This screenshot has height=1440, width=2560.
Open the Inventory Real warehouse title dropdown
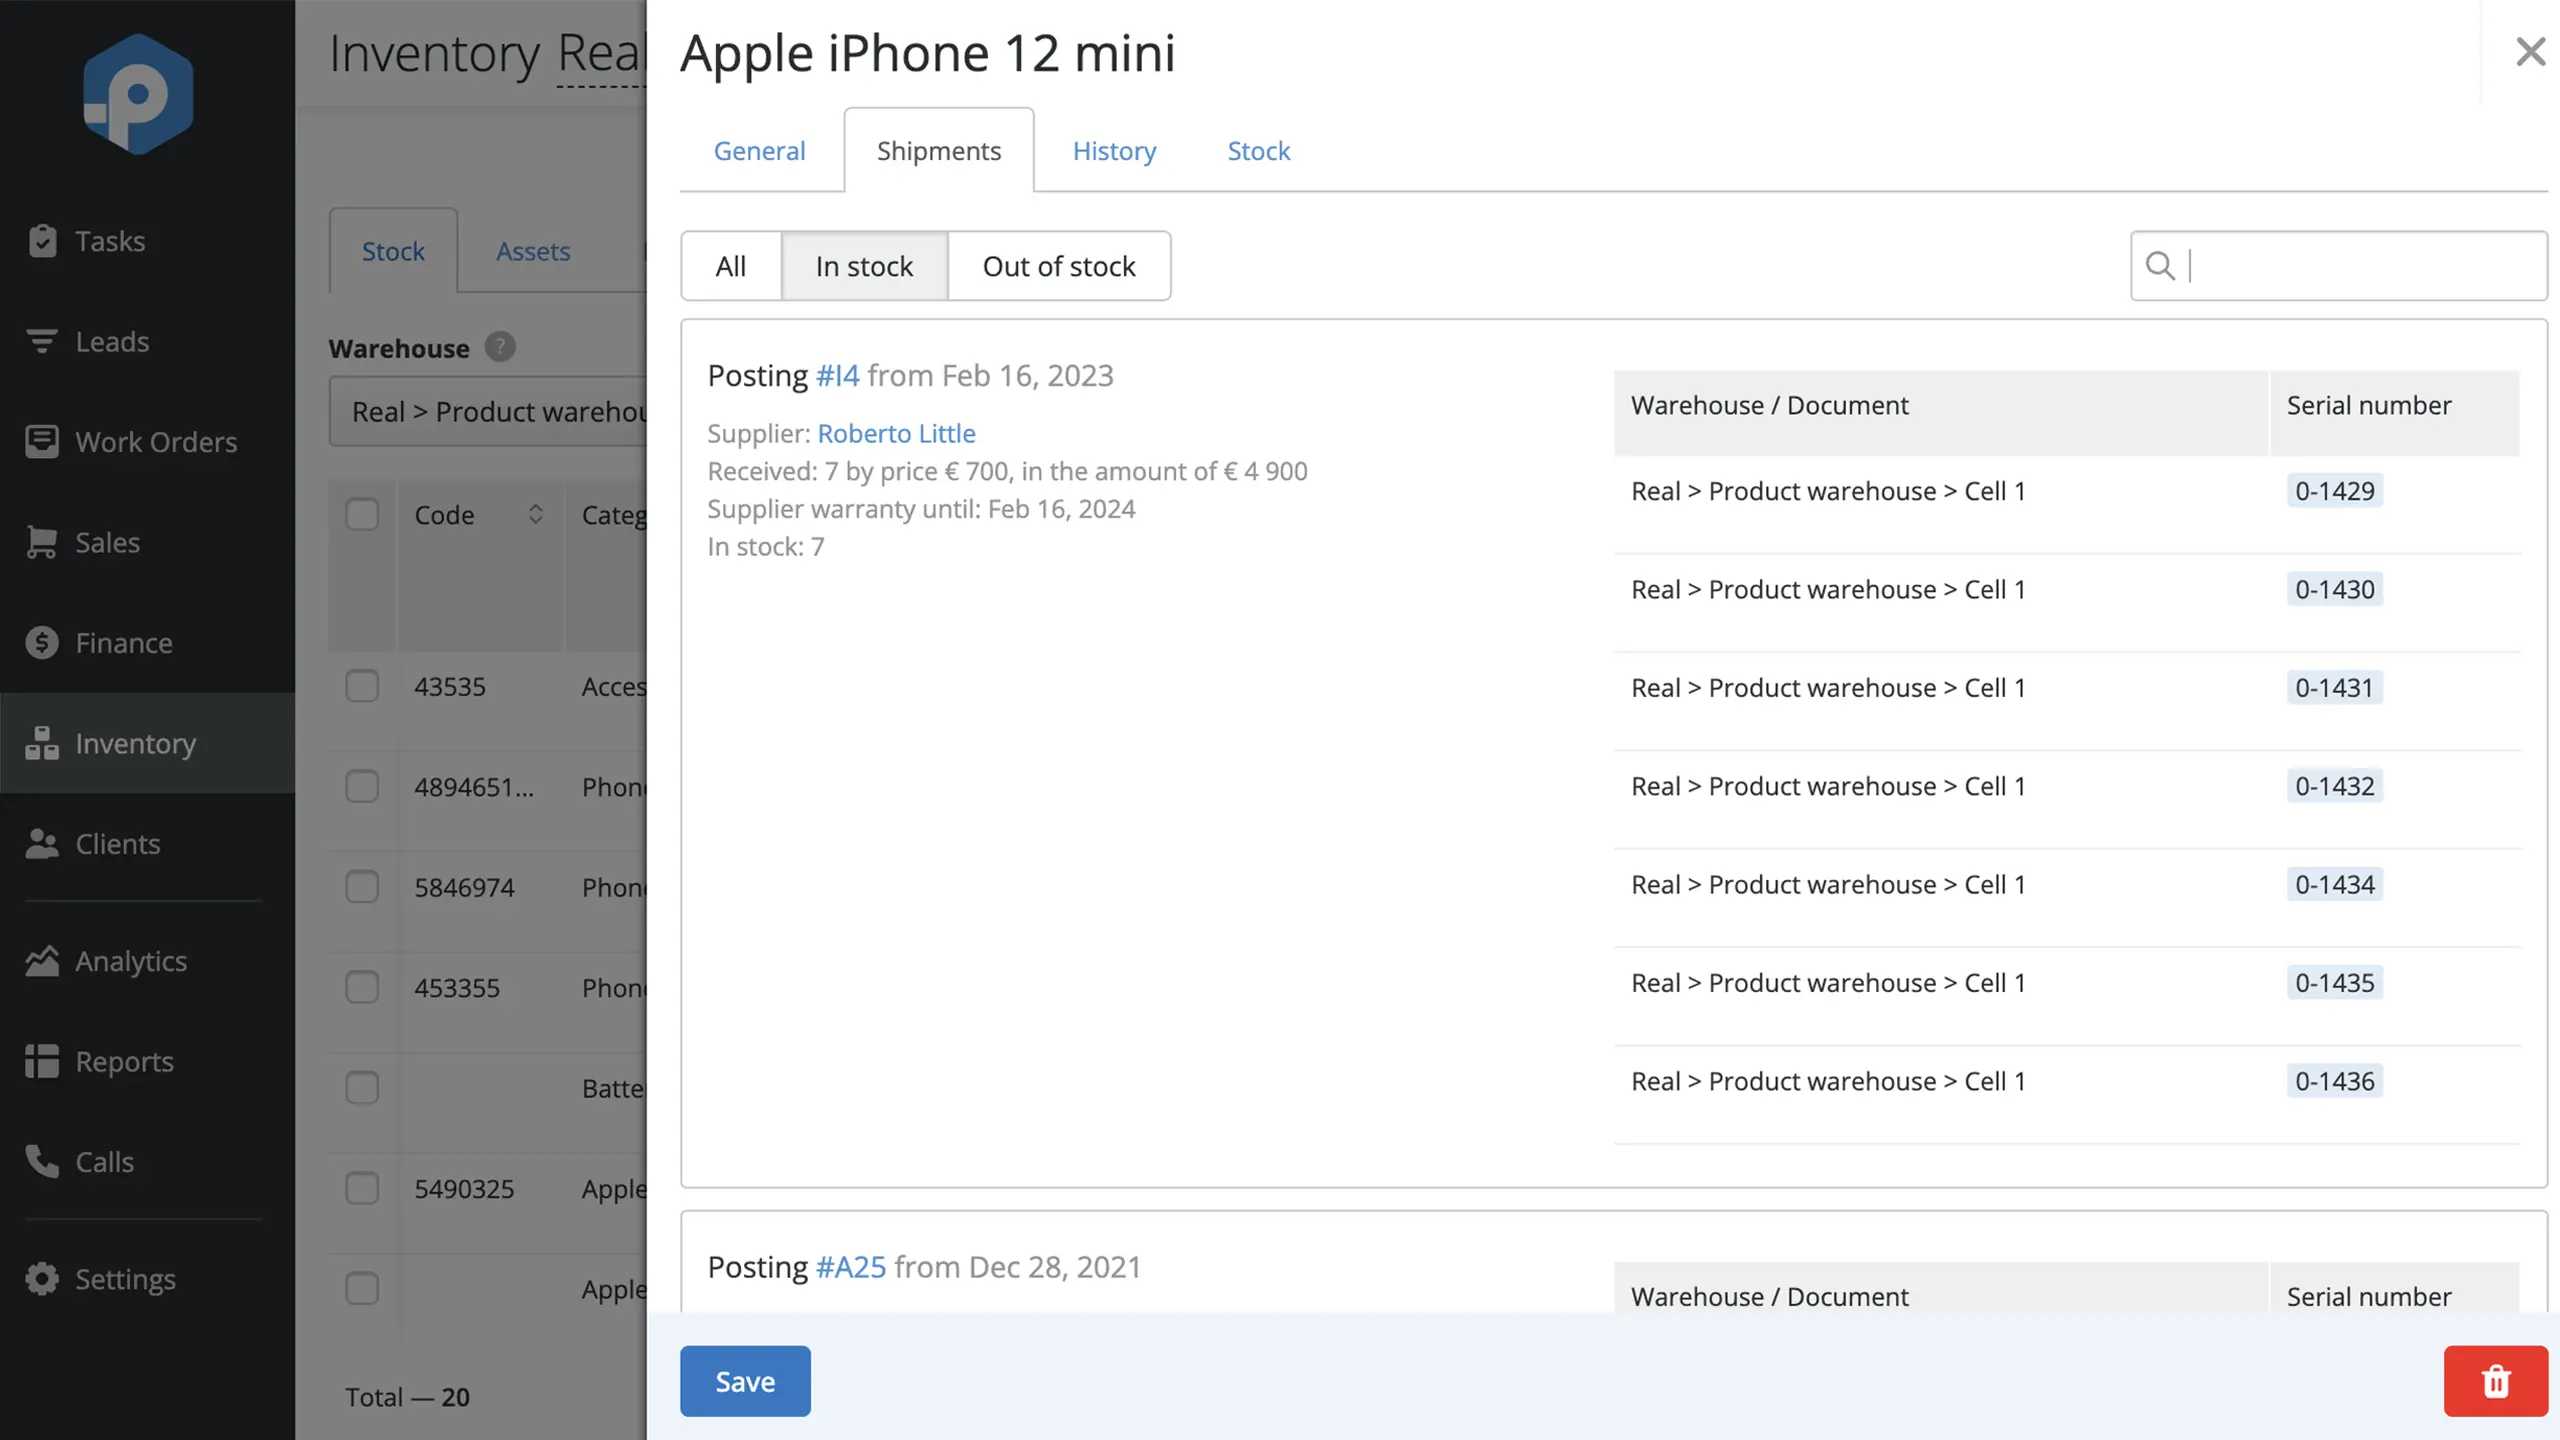[x=602, y=53]
